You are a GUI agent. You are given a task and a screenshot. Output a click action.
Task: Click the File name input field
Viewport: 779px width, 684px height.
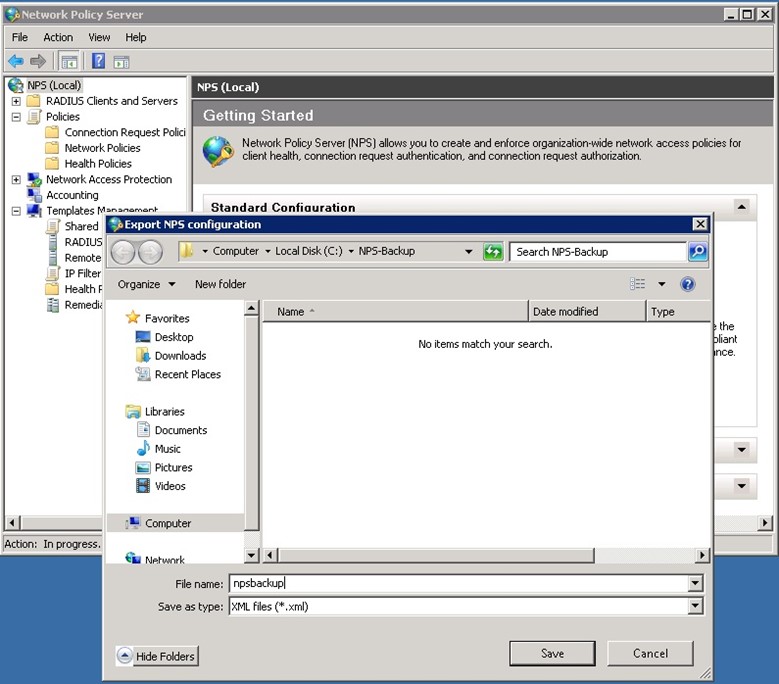pyautogui.click(x=458, y=583)
